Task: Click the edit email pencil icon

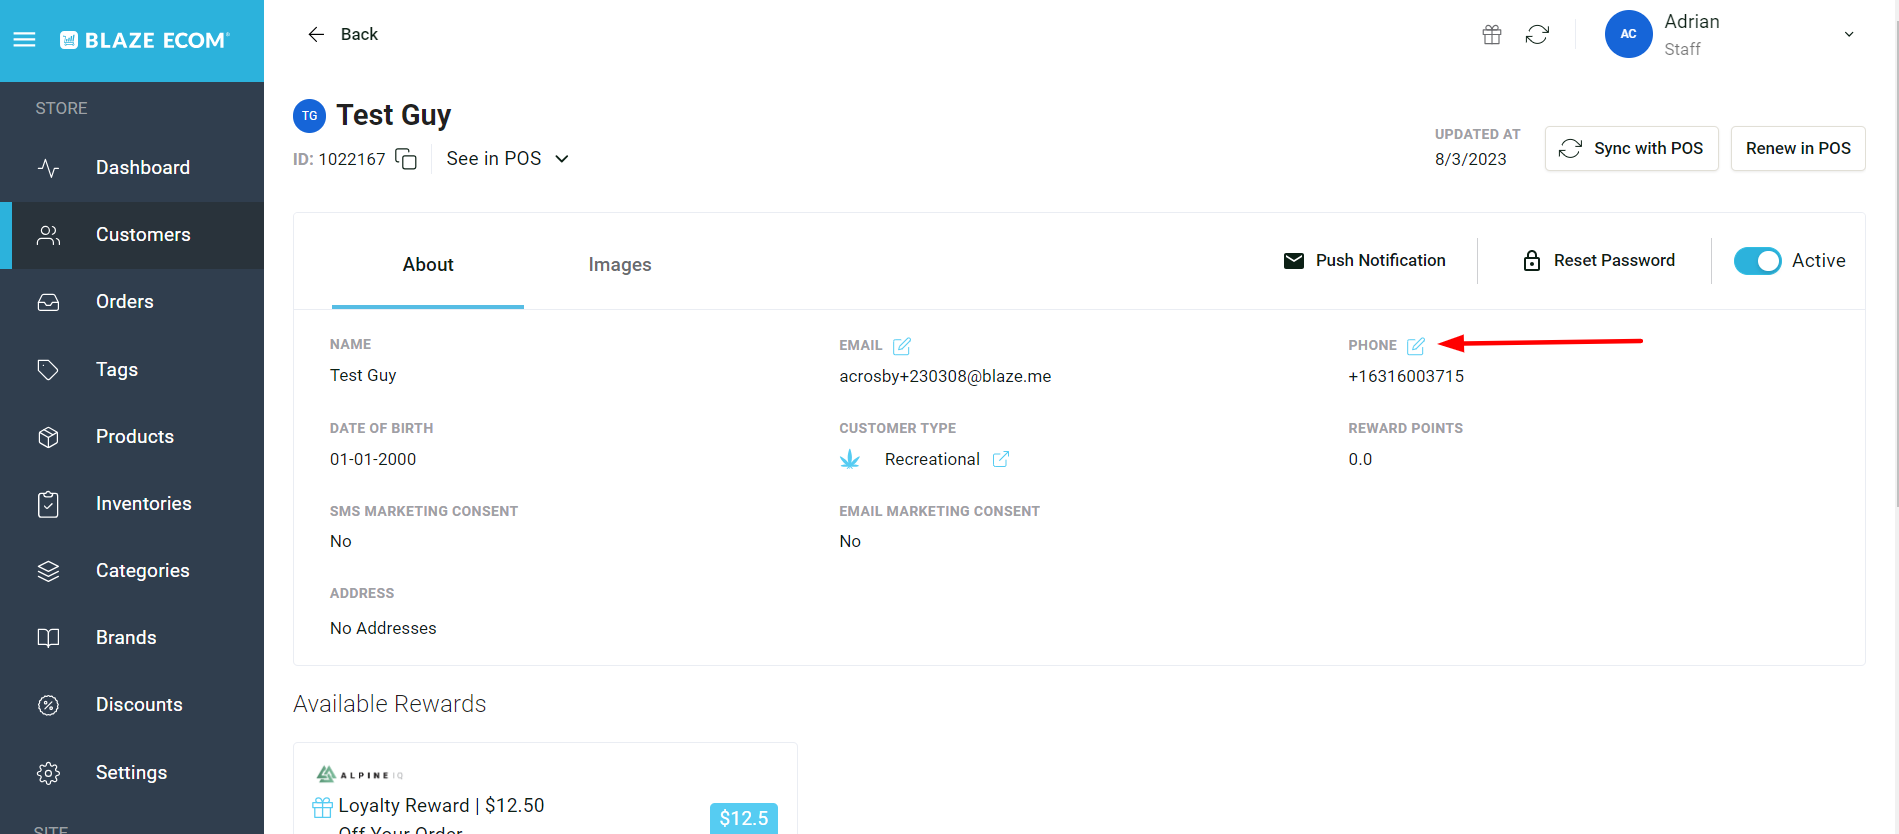Action: click(x=901, y=346)
